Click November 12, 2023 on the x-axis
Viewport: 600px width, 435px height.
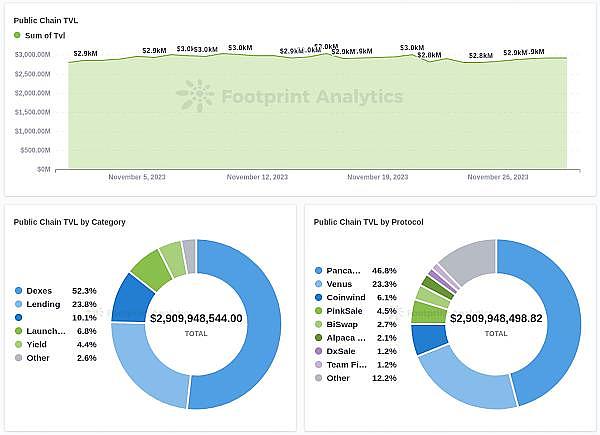tap(257, 177)
